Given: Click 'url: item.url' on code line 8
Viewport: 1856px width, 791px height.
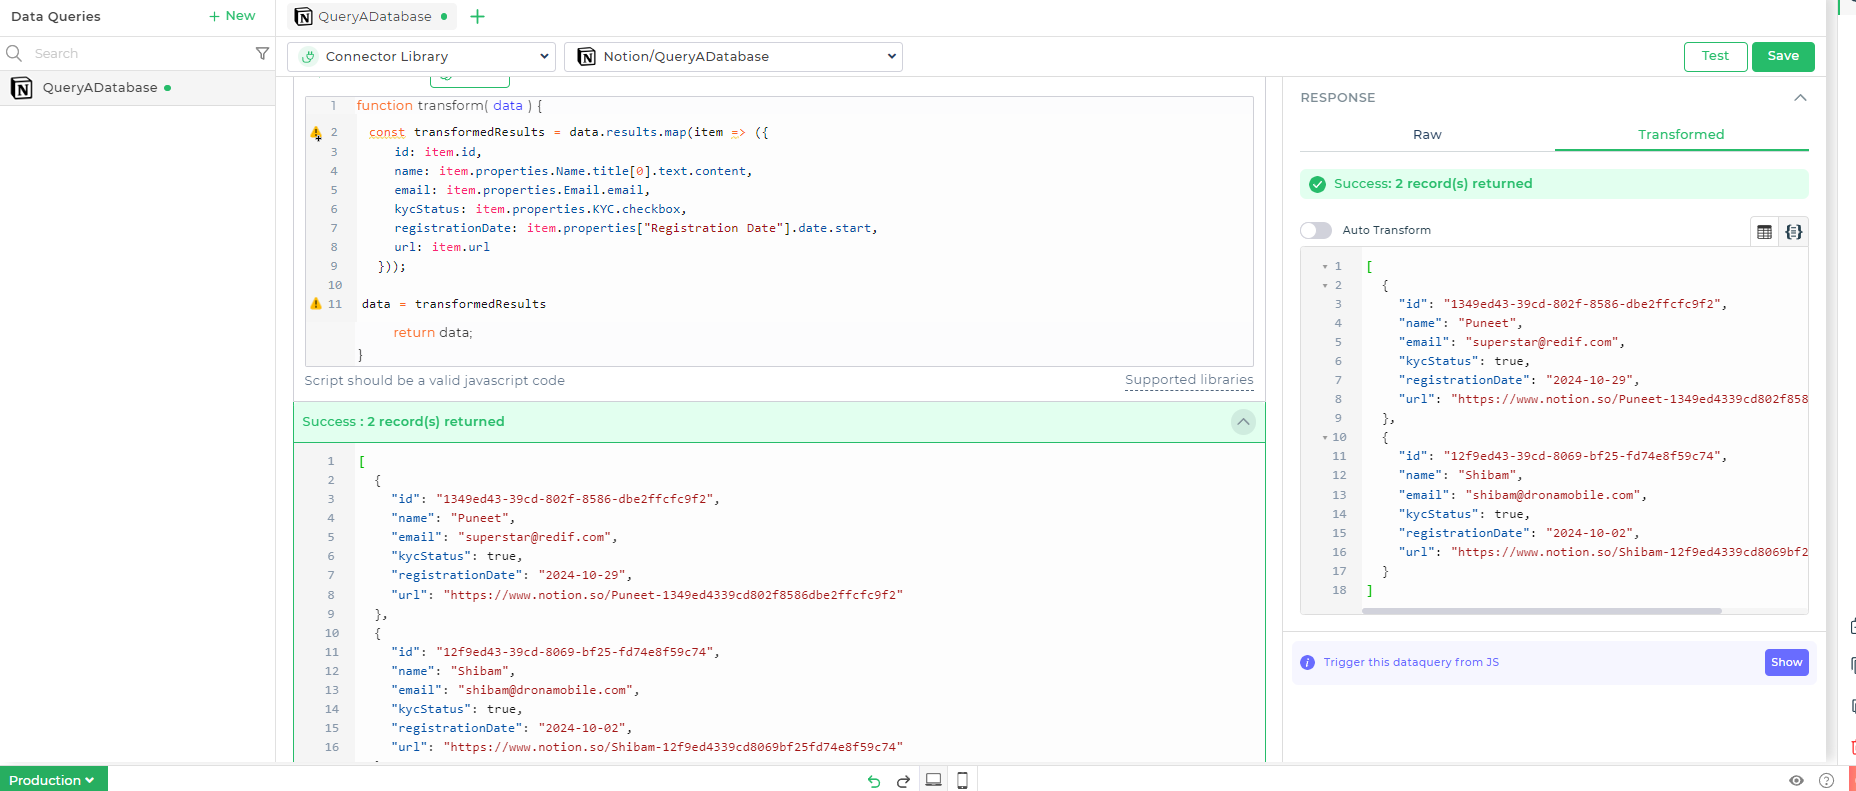Looking at the screenshot, I should [442, 248].
